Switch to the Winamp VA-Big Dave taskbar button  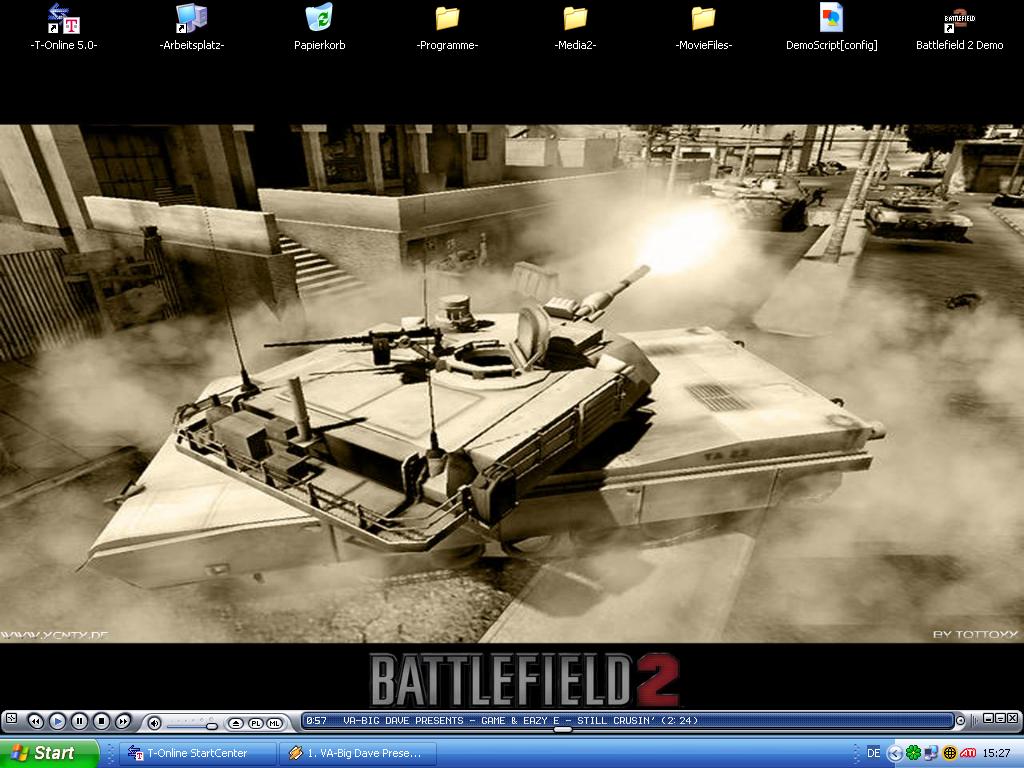359,753
